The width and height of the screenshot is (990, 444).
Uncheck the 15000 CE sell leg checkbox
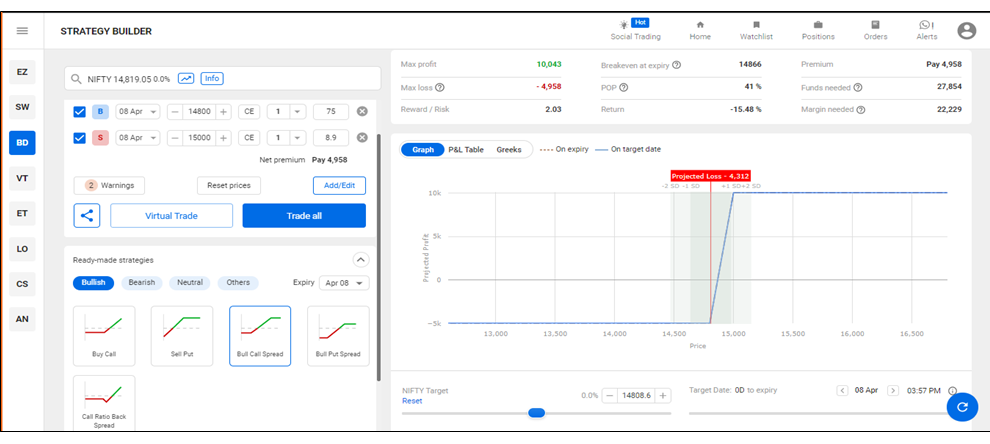[x=80, y=138]
